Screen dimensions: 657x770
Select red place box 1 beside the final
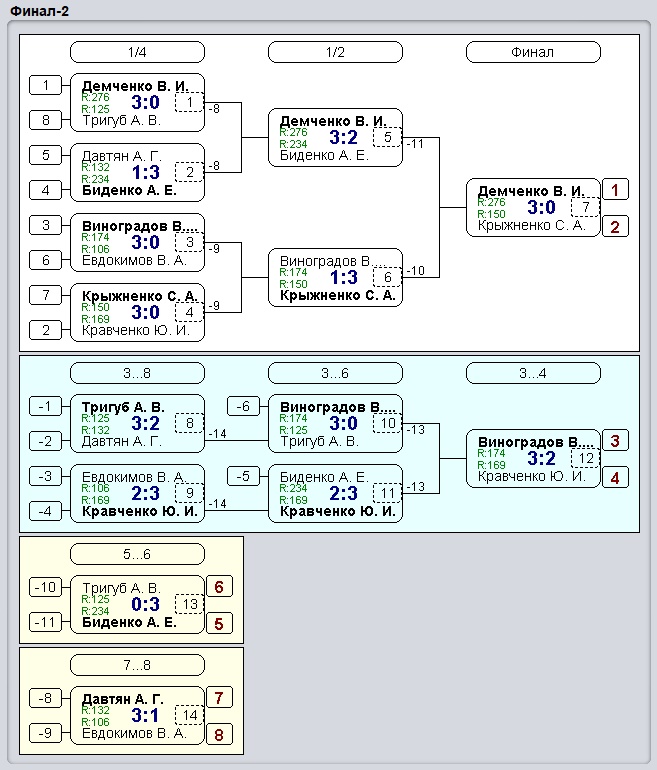[615, 190]
